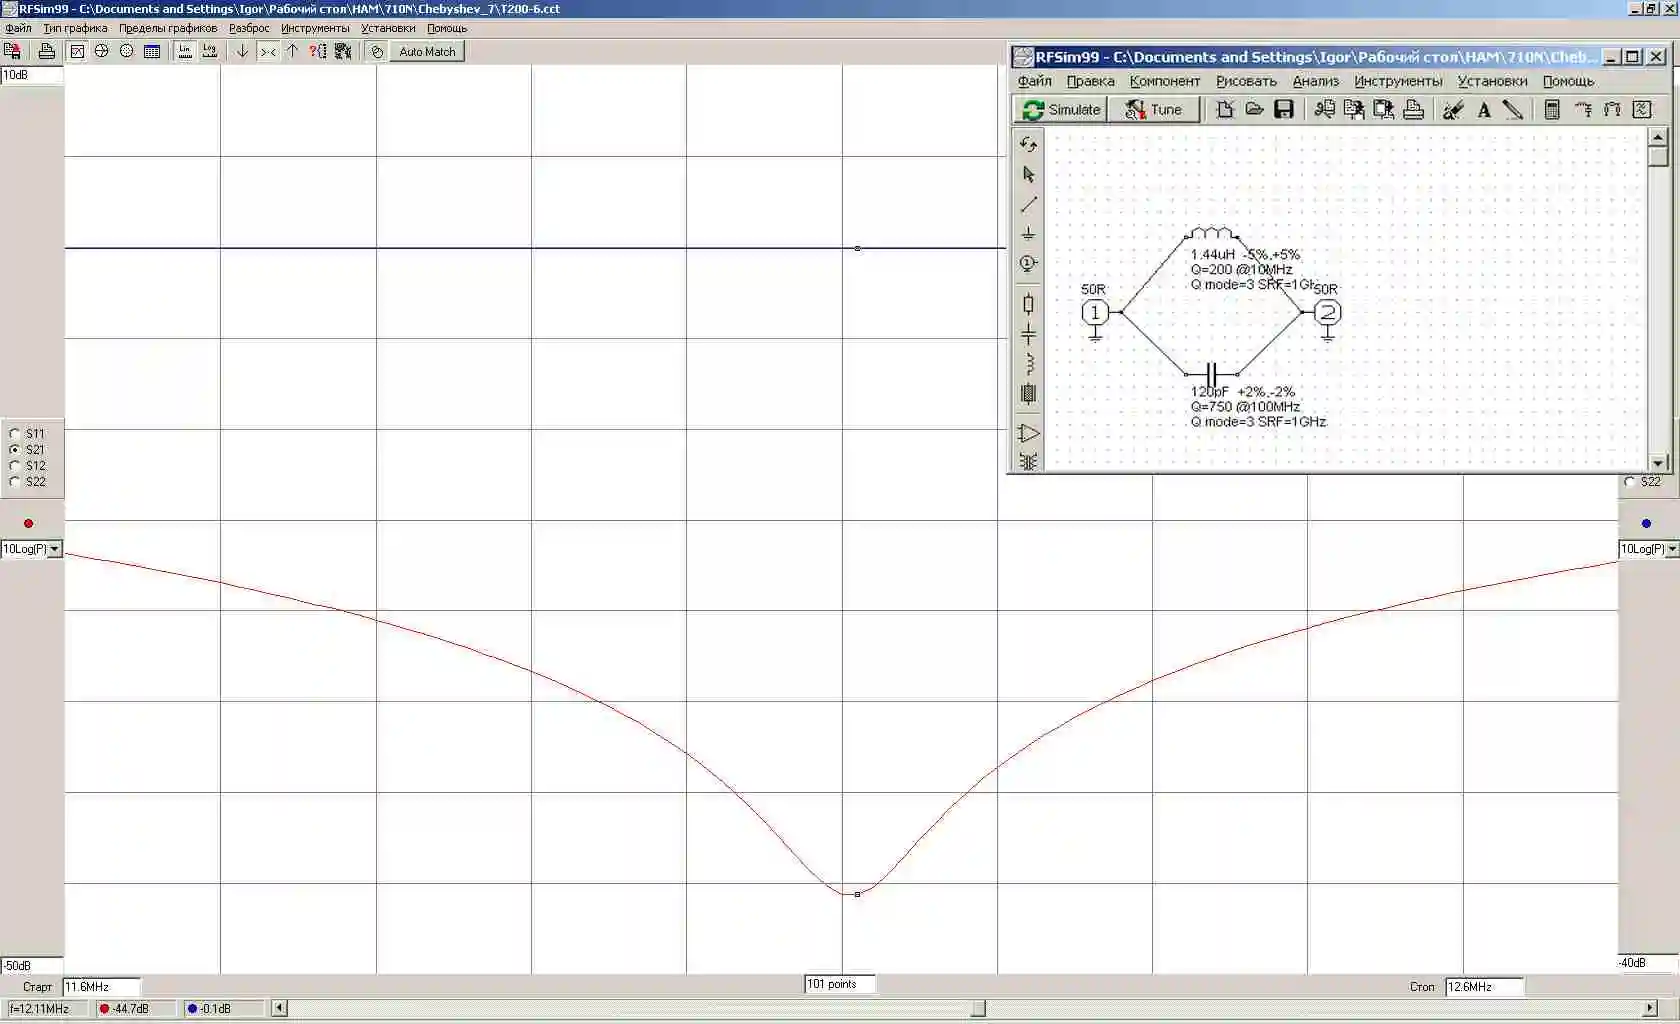Click the -50dB lower scale field
This screenshot has height=1024, width=1680.
(32, 966)
